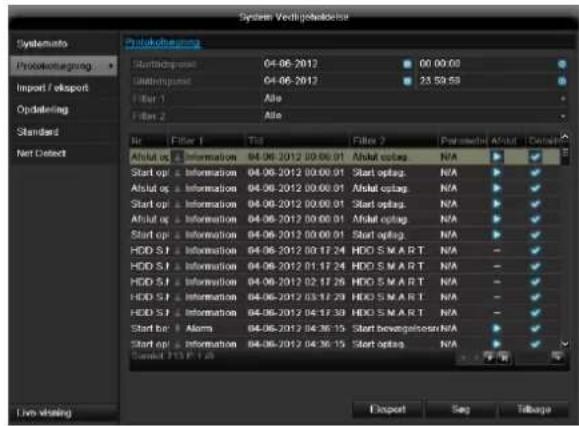Open Import / eksport in the sidebar

pyautogui.click(x=63, y=88)
